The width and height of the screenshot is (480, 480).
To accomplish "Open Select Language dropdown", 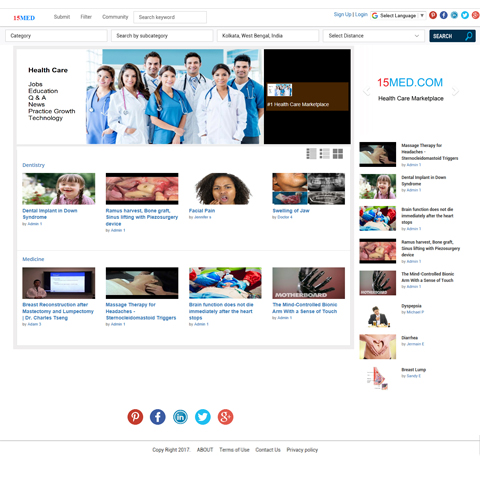I will click(x=398, y=15).
